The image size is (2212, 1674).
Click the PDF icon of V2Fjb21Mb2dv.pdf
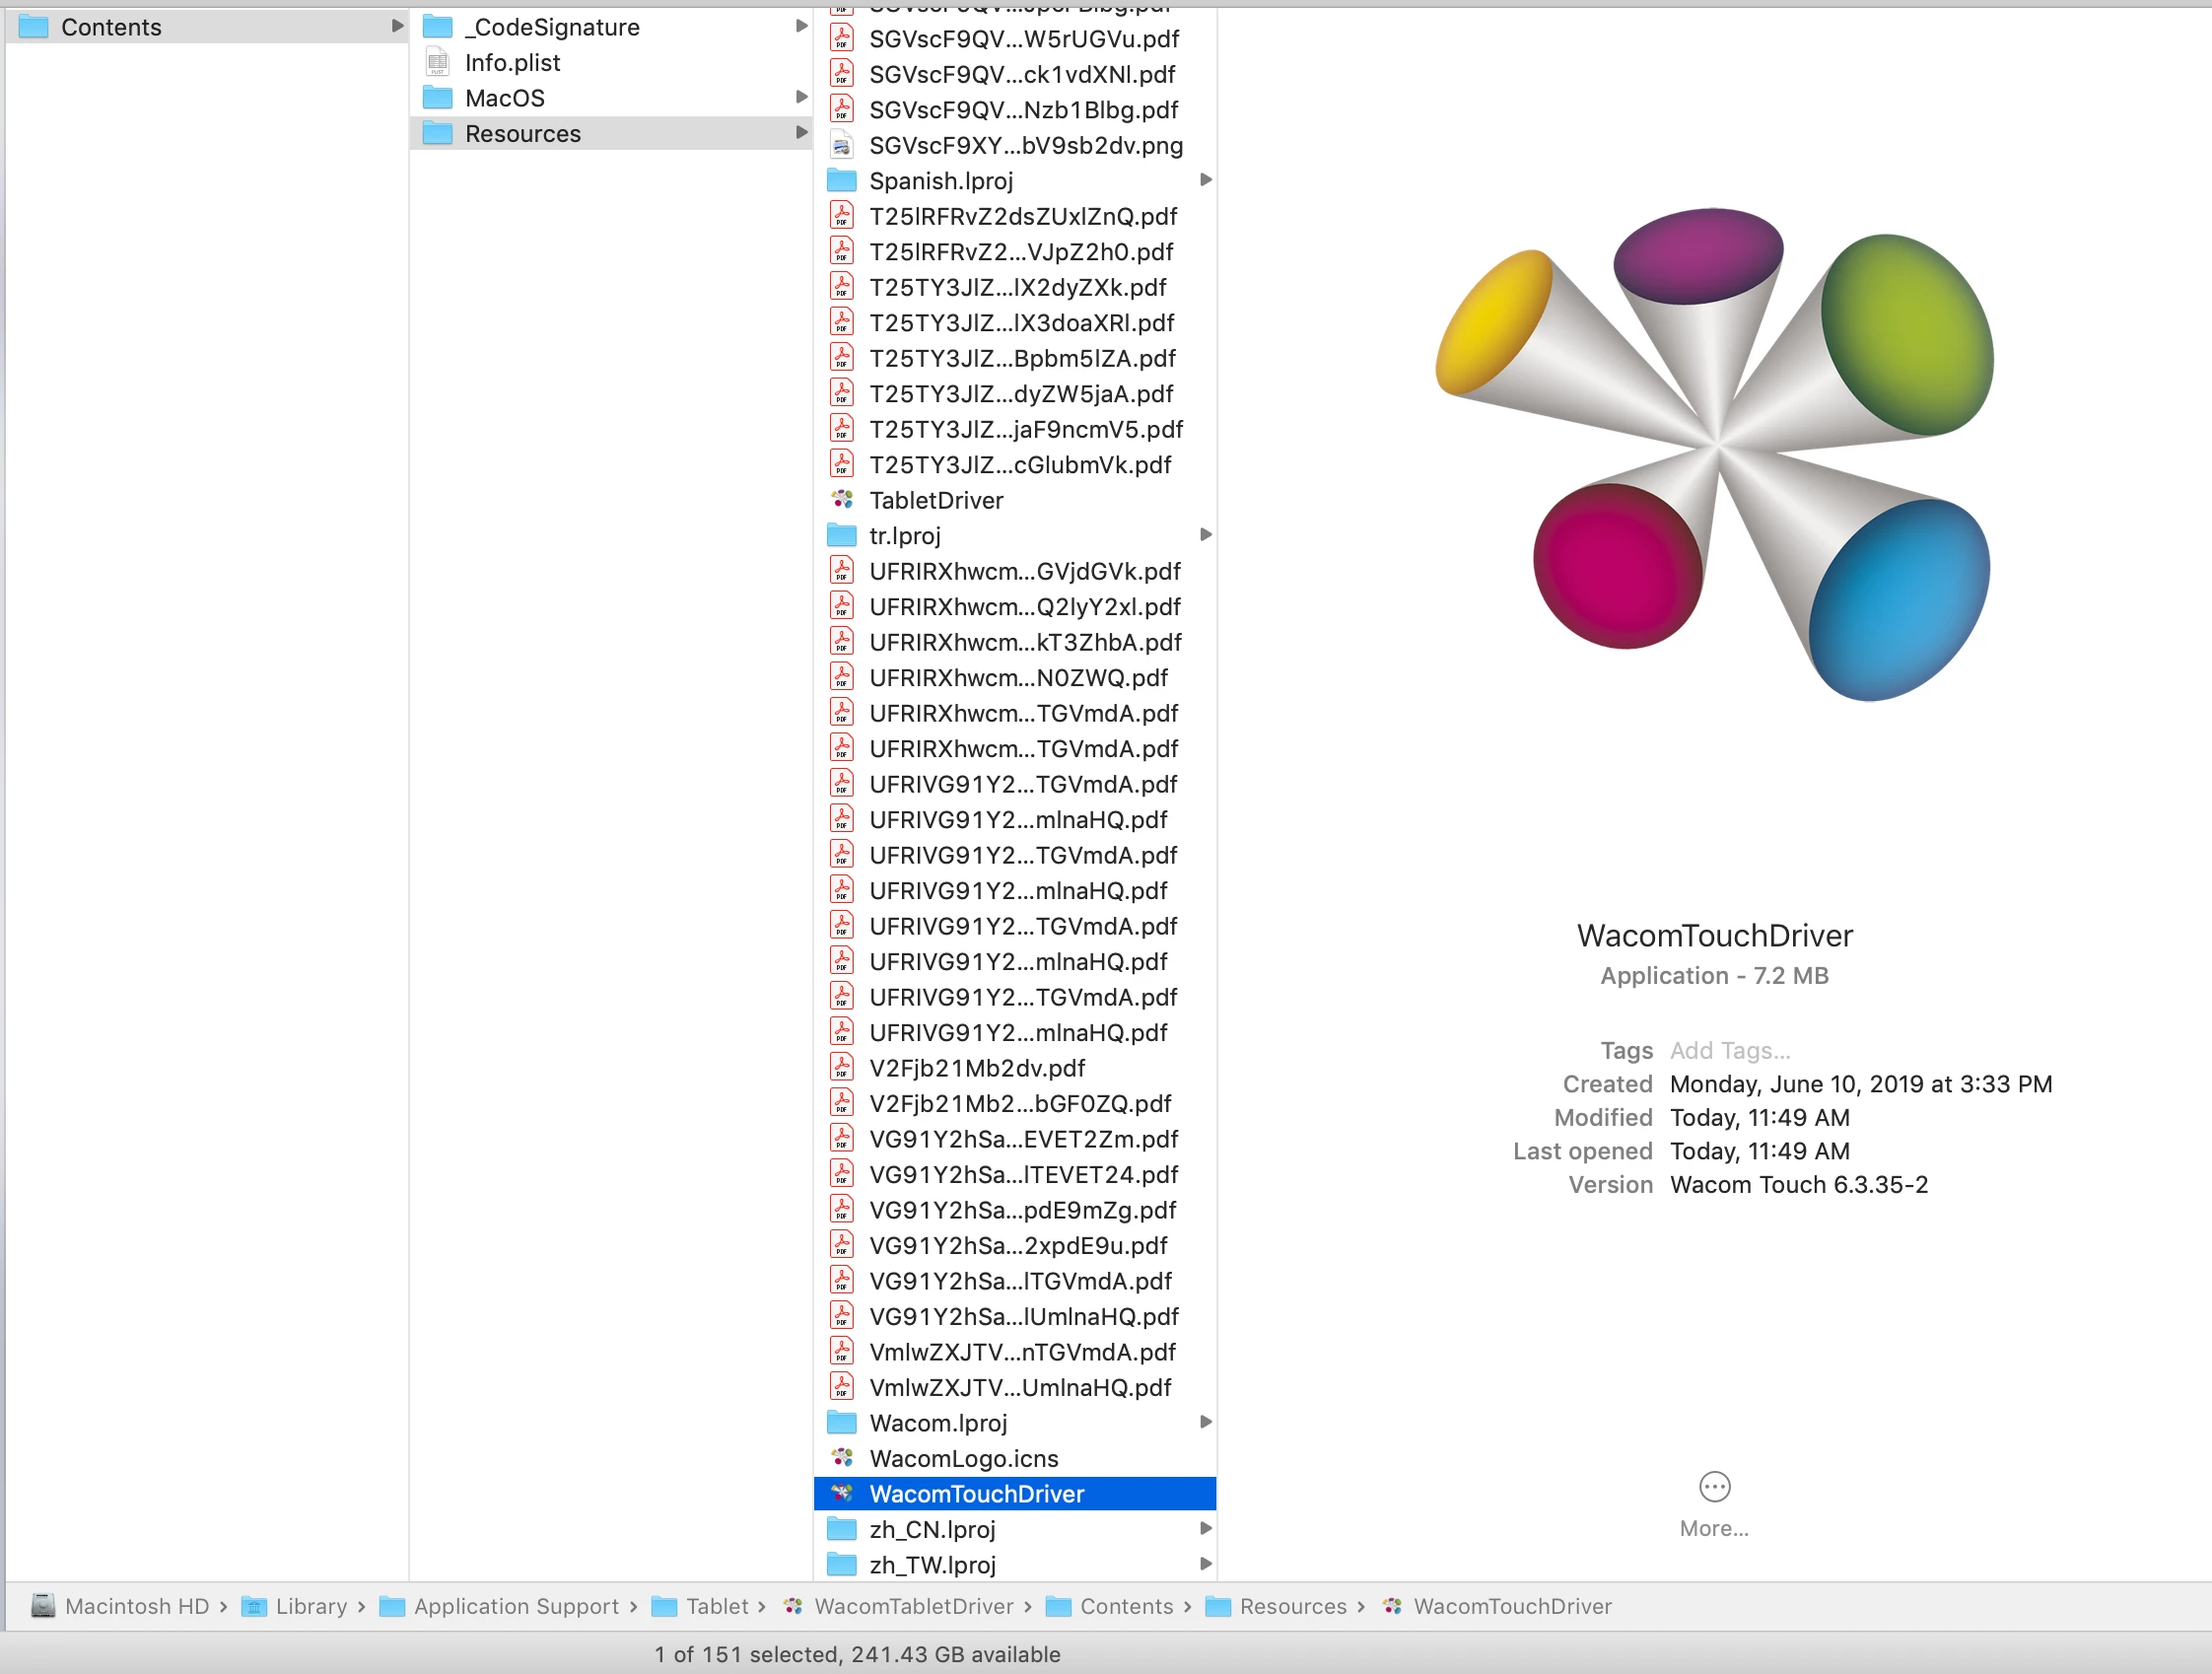coord(842,1067)
